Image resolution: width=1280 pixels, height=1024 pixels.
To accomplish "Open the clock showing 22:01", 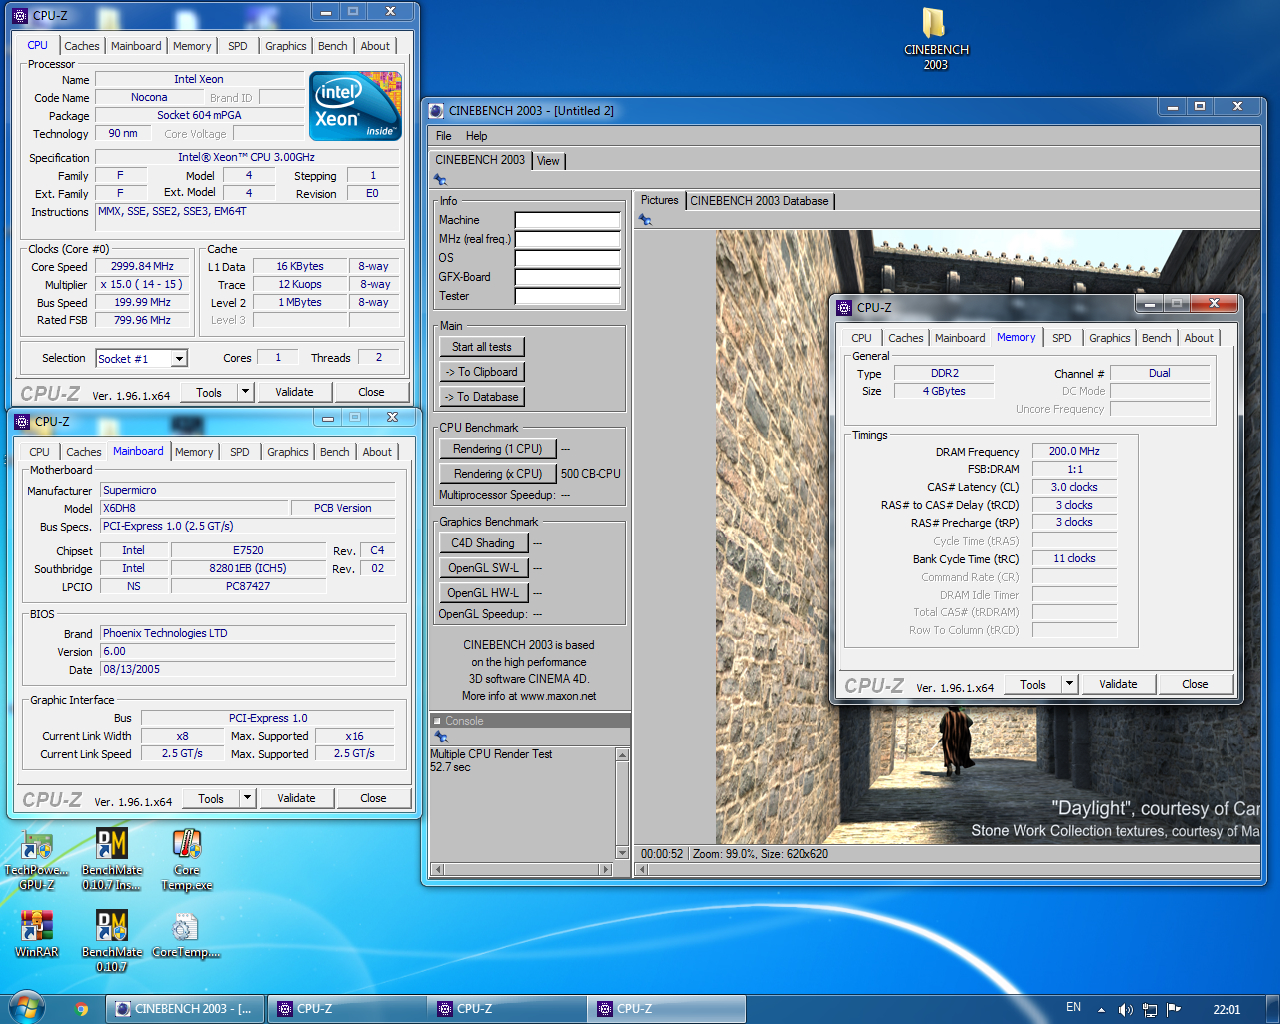I will pyautogui.click(x=1226, y=1010).
